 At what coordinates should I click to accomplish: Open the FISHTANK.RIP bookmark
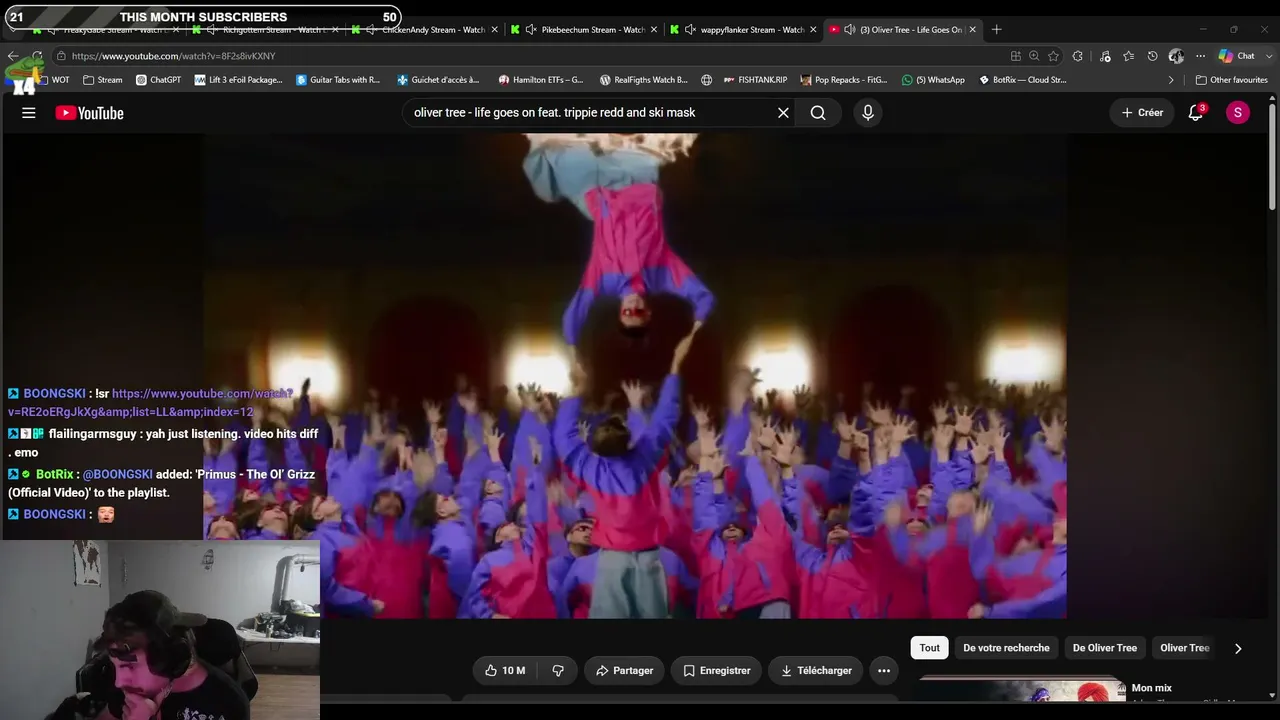click(755, 80)
